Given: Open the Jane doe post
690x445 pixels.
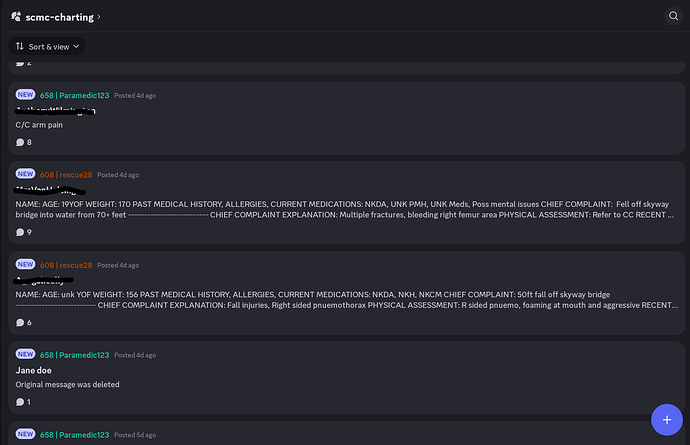Looking at the screenshot, I should [x=346, y=378].
